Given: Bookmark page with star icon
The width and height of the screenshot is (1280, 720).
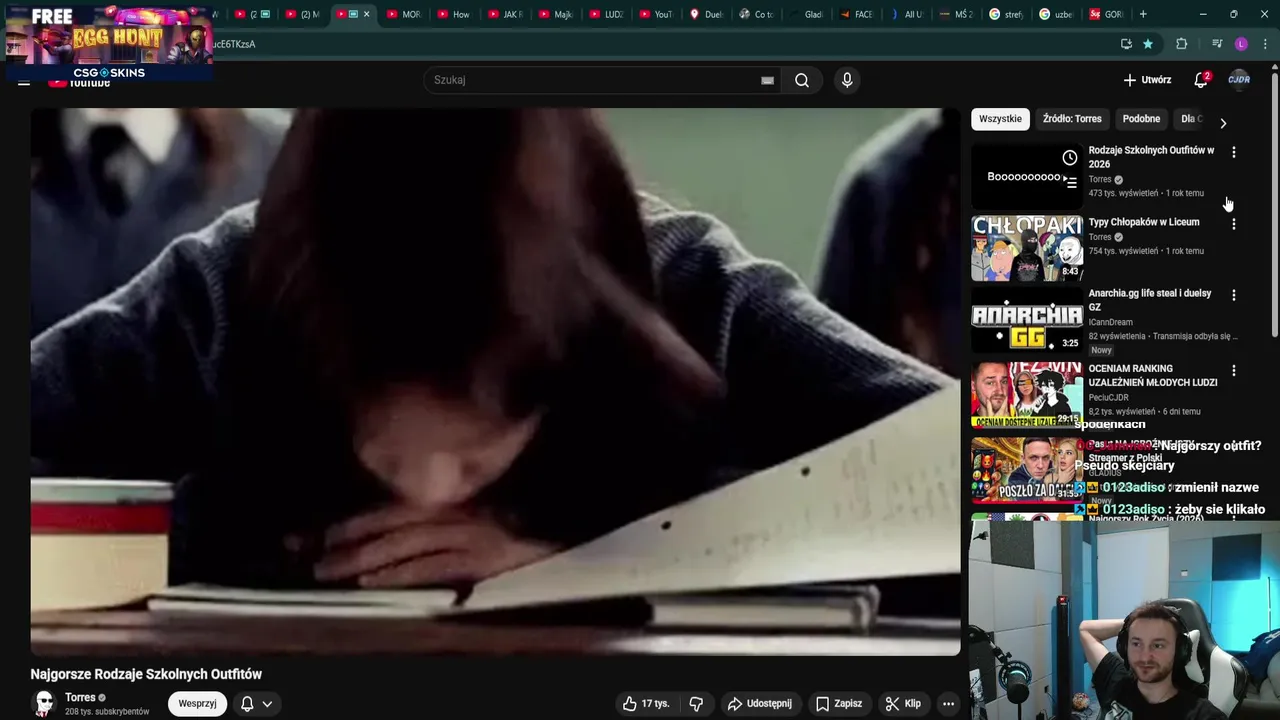Looking at the screenshot, I should 1148,44.
